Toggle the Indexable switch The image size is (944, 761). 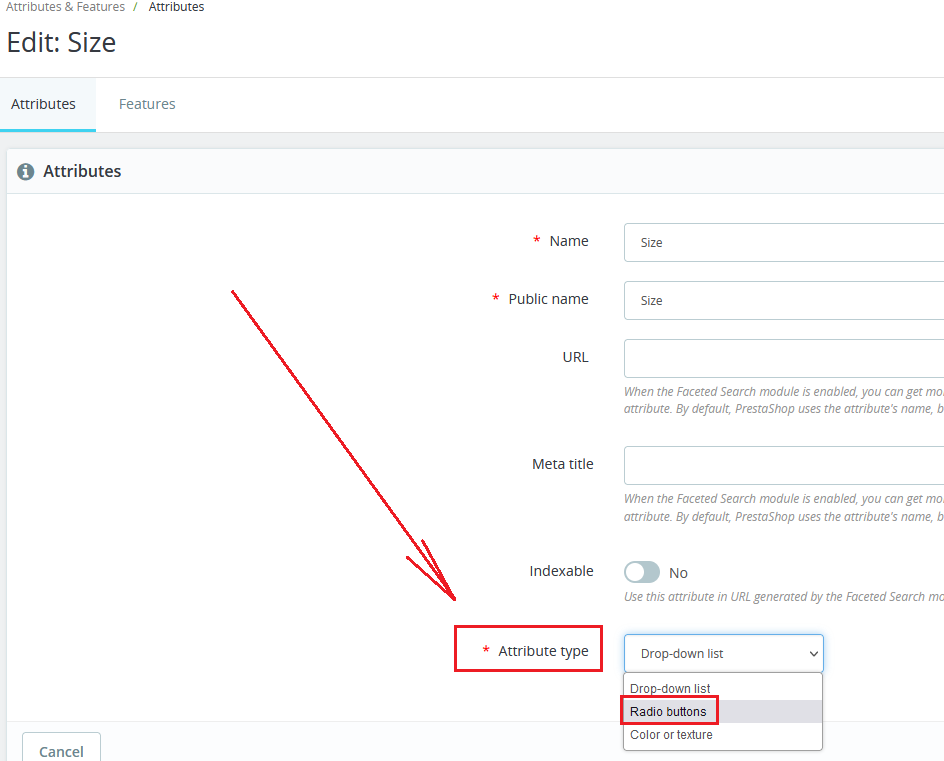(642, 572)
